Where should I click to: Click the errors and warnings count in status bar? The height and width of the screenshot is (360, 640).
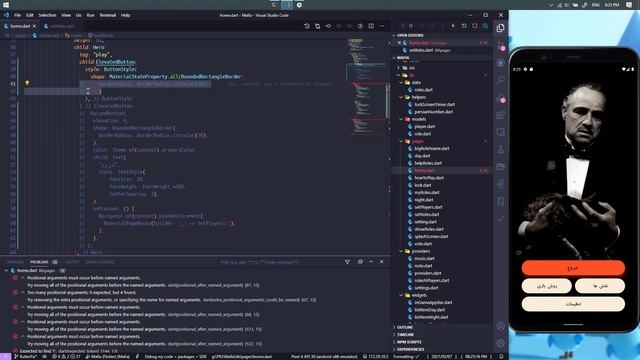(x=66, y=356)
